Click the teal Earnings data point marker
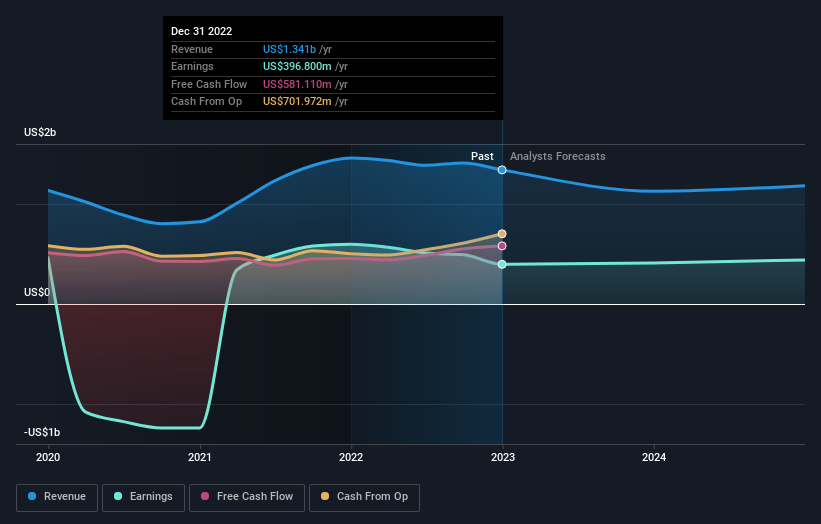This screenshot has width=821, height=524. point(502,264)
